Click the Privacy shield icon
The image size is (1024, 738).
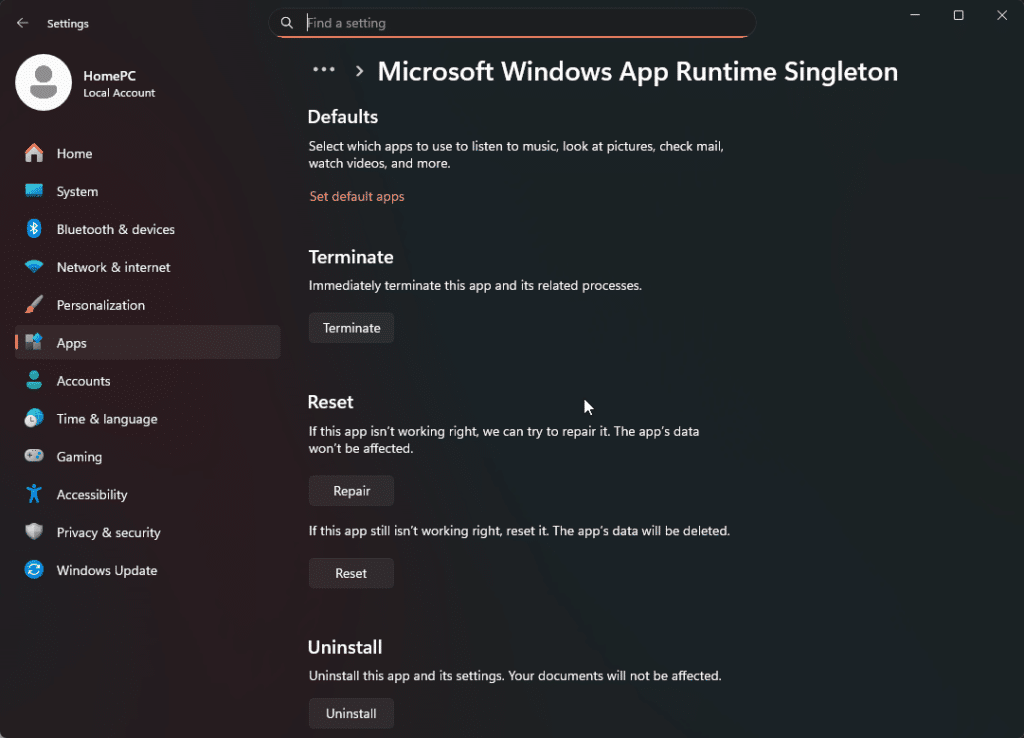pos(34,532)
